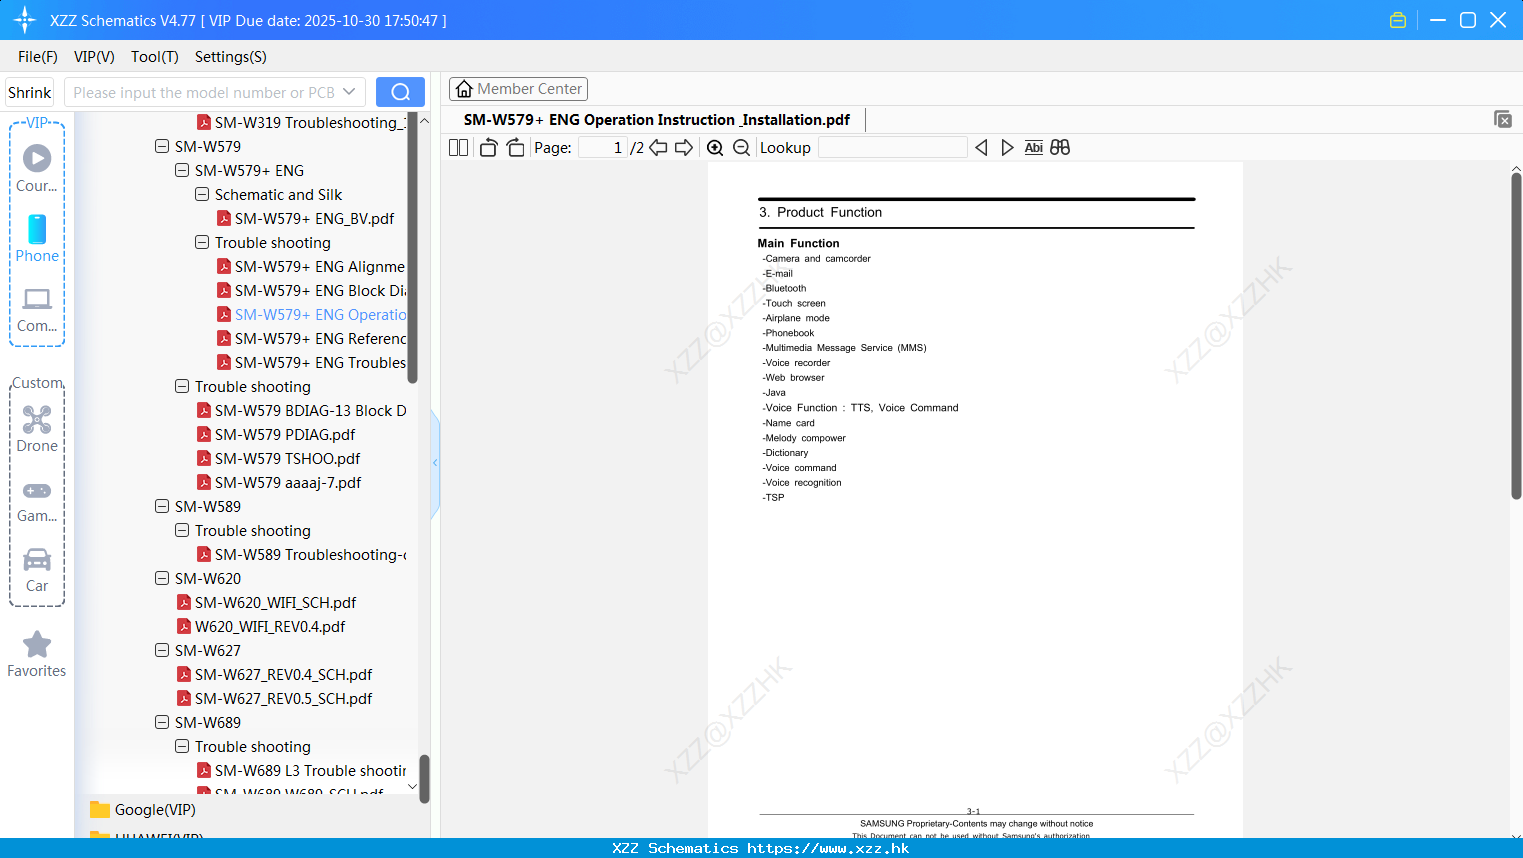1523x858 pixels.
Task: Toggle the Abi whole-word search icon
Action: click(x=1033, y=147)
